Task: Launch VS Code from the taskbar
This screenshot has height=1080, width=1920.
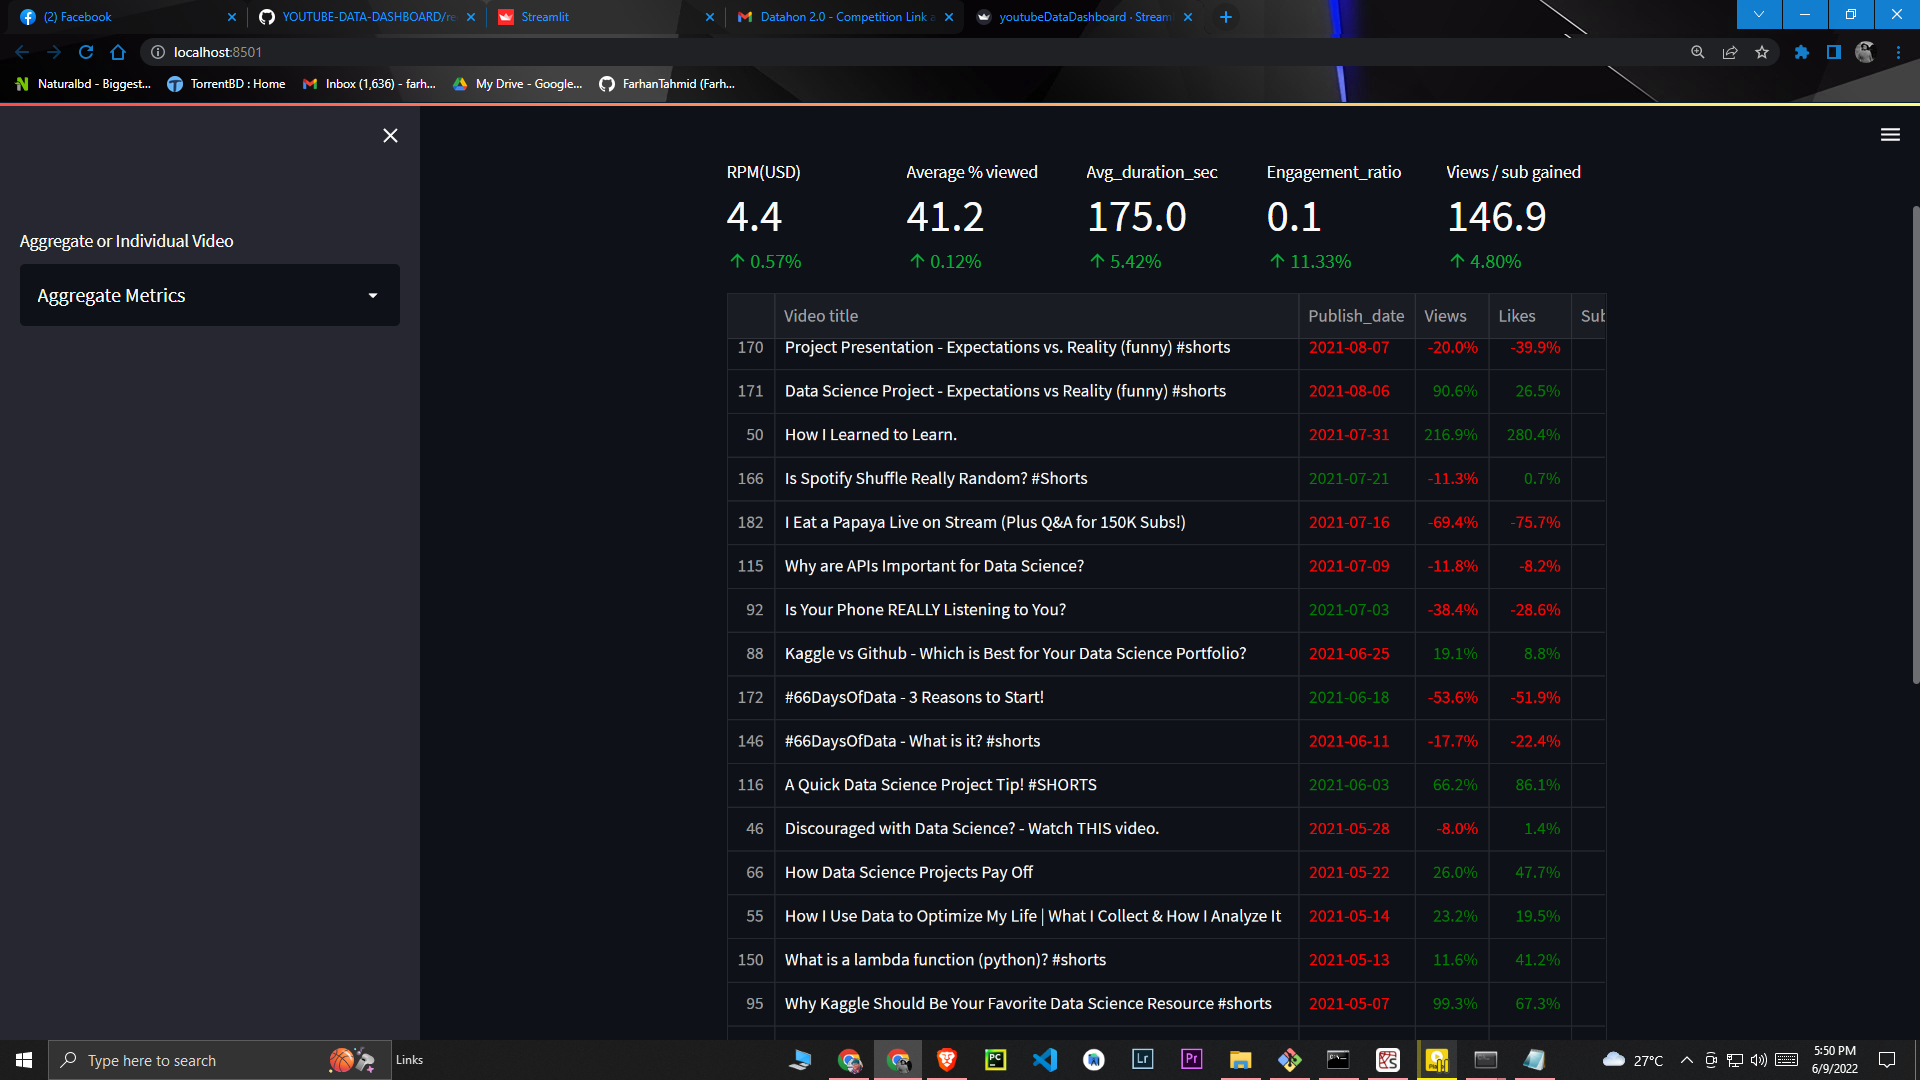Action: pyautogui.click(x=1045, y=1060)
